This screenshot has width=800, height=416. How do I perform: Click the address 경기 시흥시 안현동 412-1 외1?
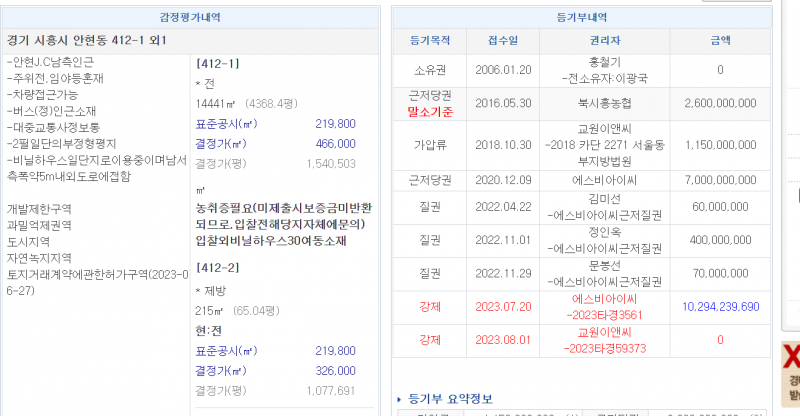tap(85, 40)
